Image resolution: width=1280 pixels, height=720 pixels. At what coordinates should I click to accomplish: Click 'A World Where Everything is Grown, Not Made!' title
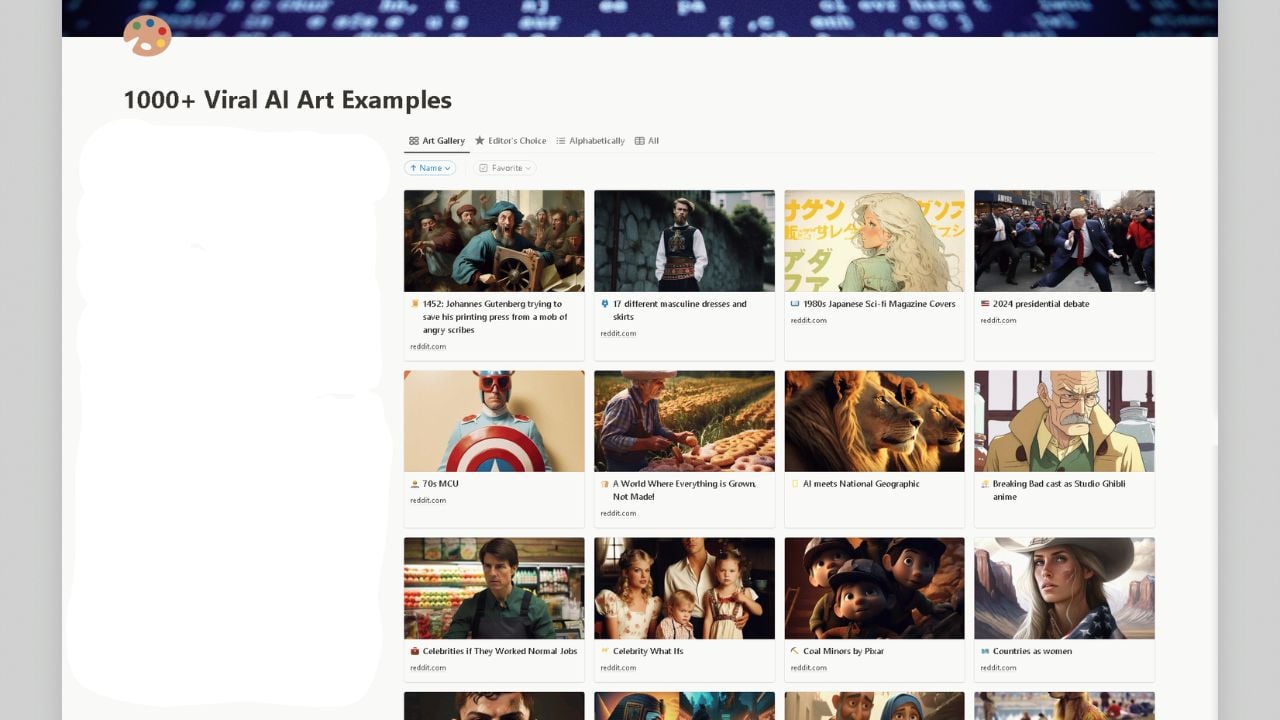point(684,490)
